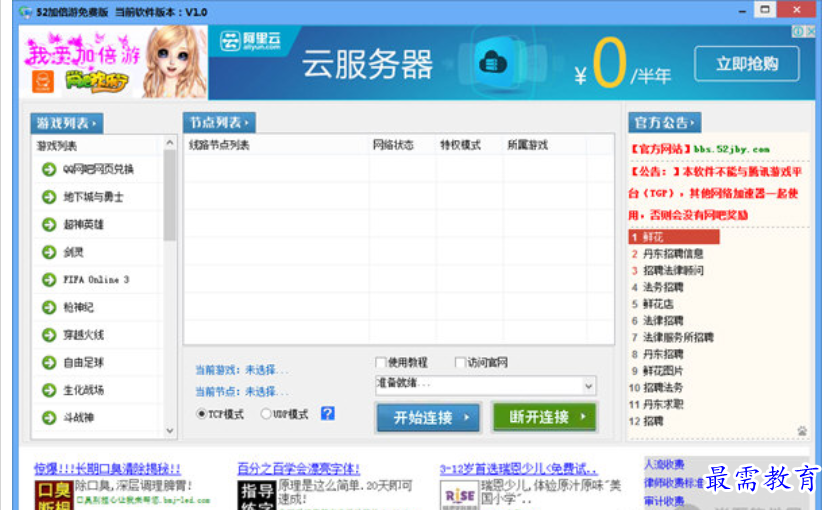Open the 百分之百学会漂亮字体 ad link
The image size is (827, 510).
tap(299, 468)
